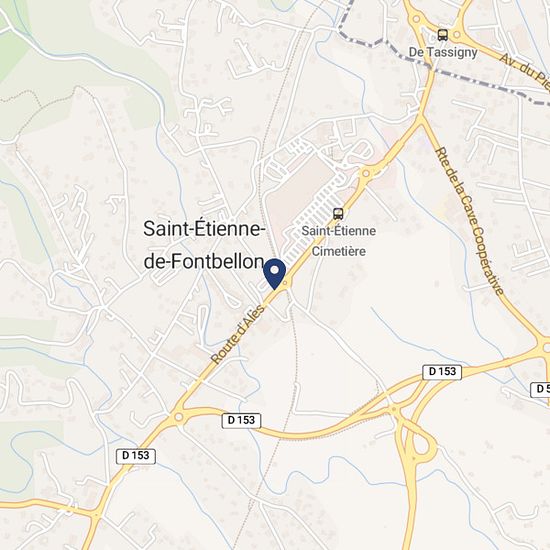Click the roundabout at southwest end of Route d'Alès

[x=179, y=417]
